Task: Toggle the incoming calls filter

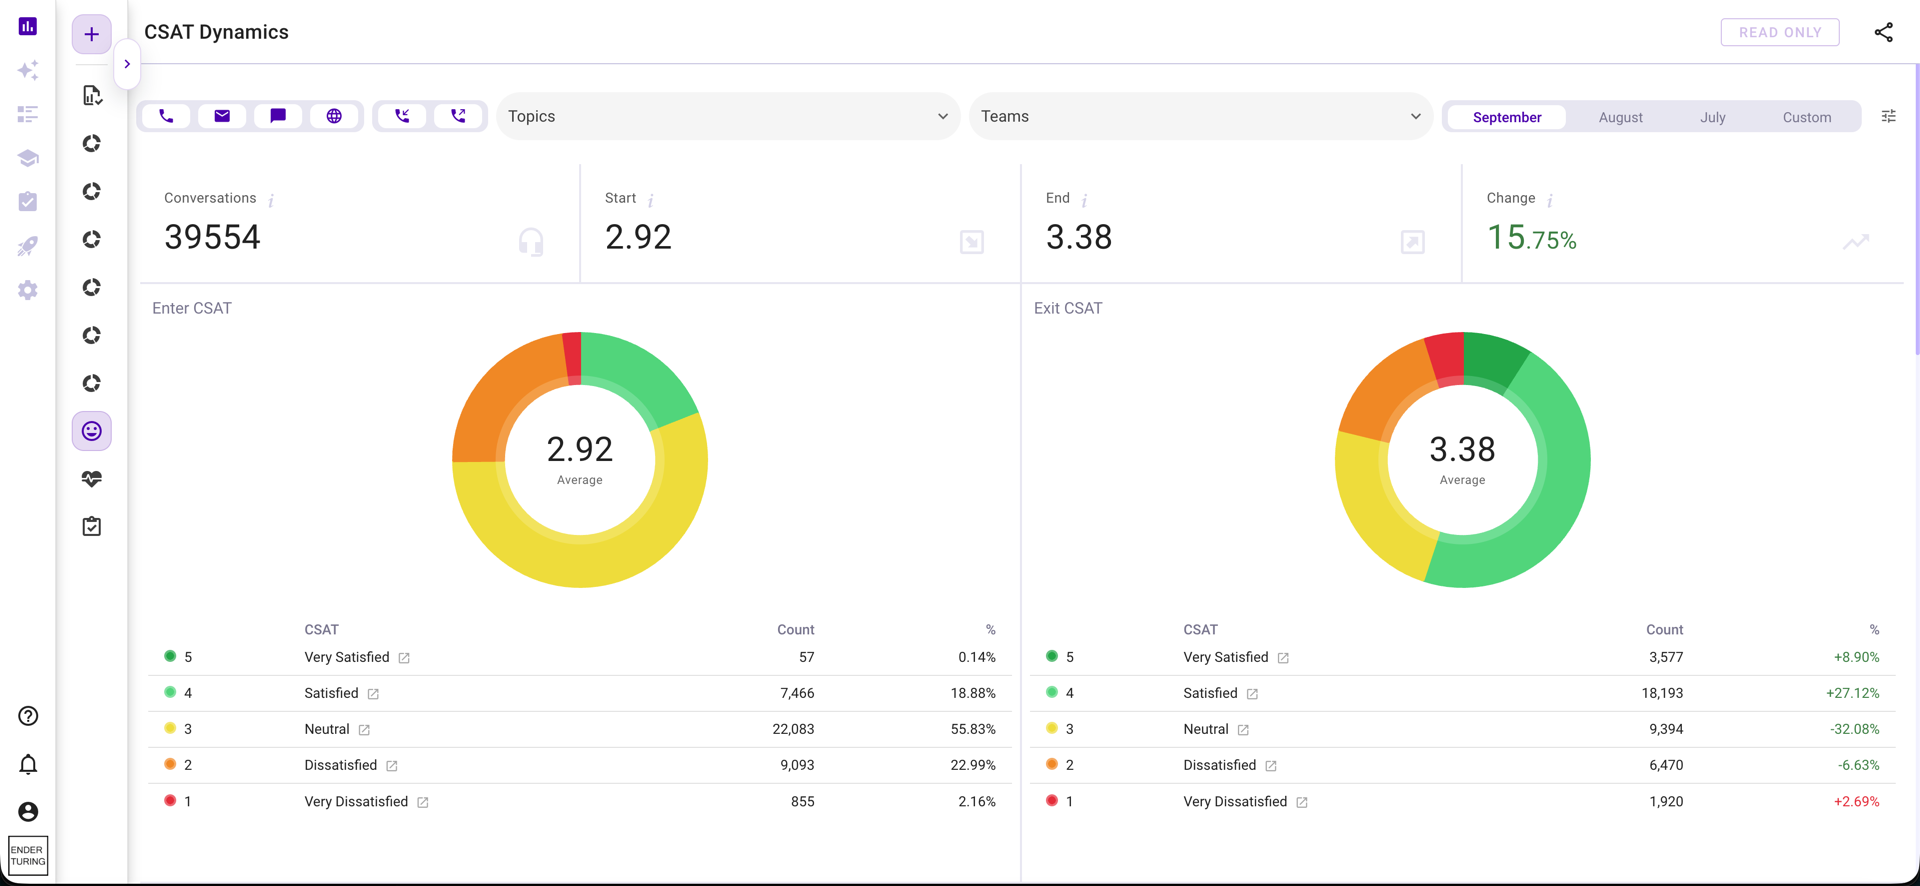Action: tap(402, 116)
